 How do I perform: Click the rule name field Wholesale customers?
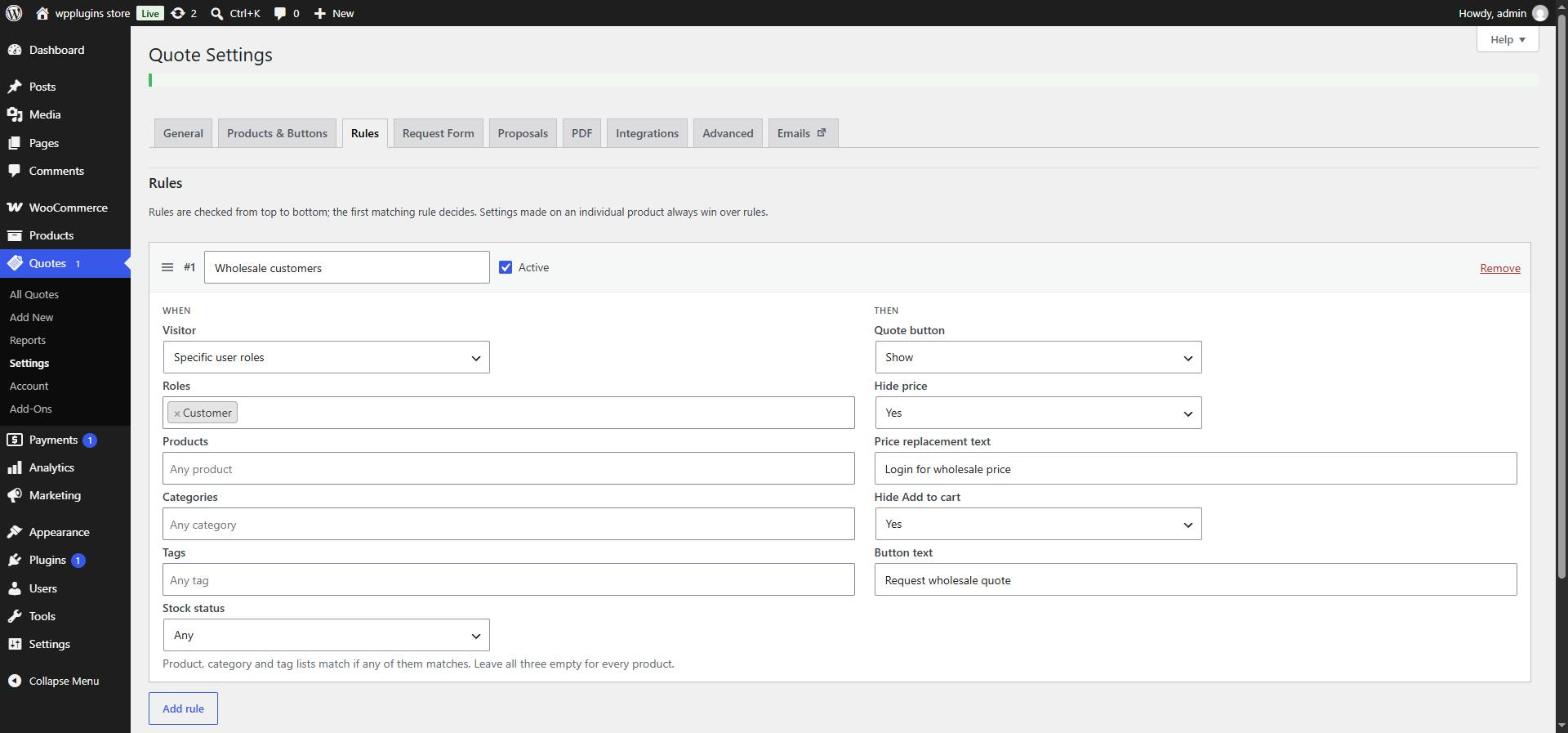click(x=347, y=267)
